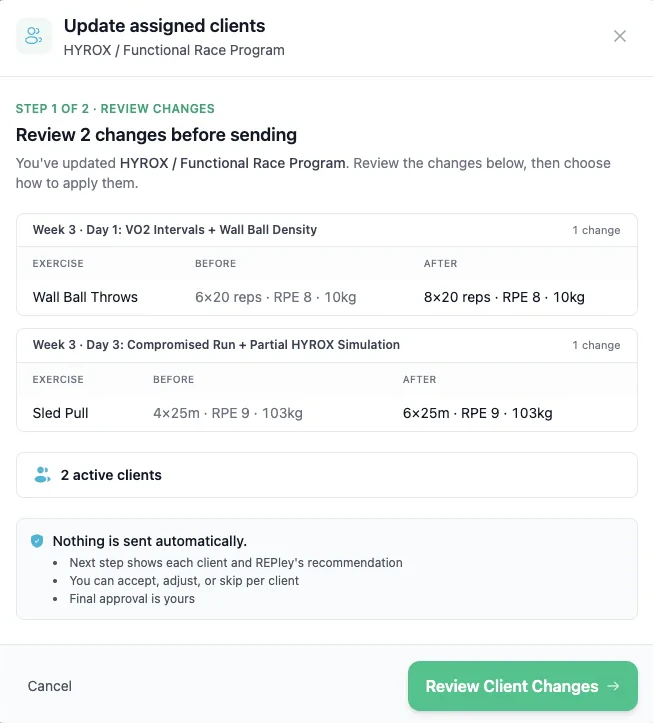Click the bullet 'Final approval is yours'
Image resolution: width=653 pixels, height=723 pixels.
point(132,599)
